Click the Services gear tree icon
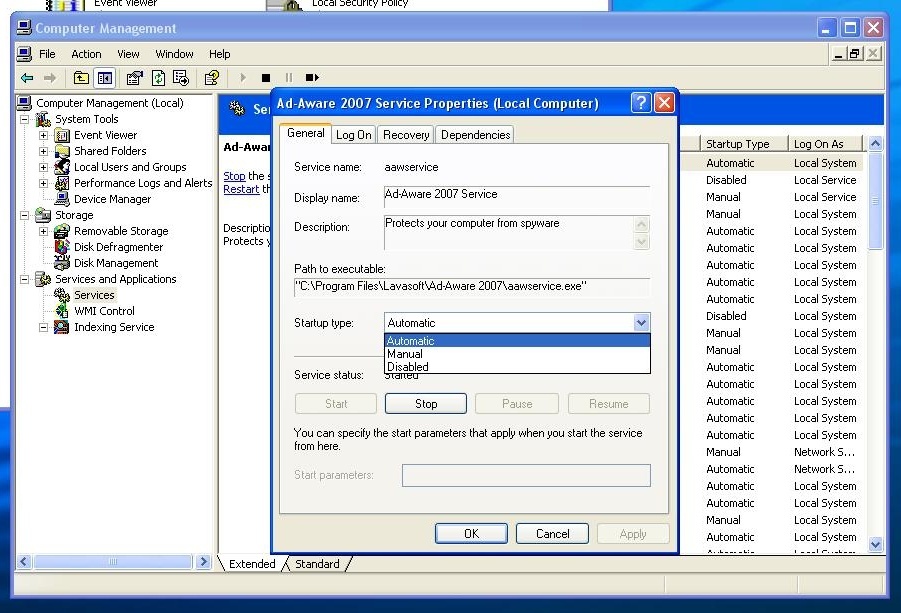Image resolution: width=901 pixels, height=613 pixels. pyautogui.click(x=62, y=295)
